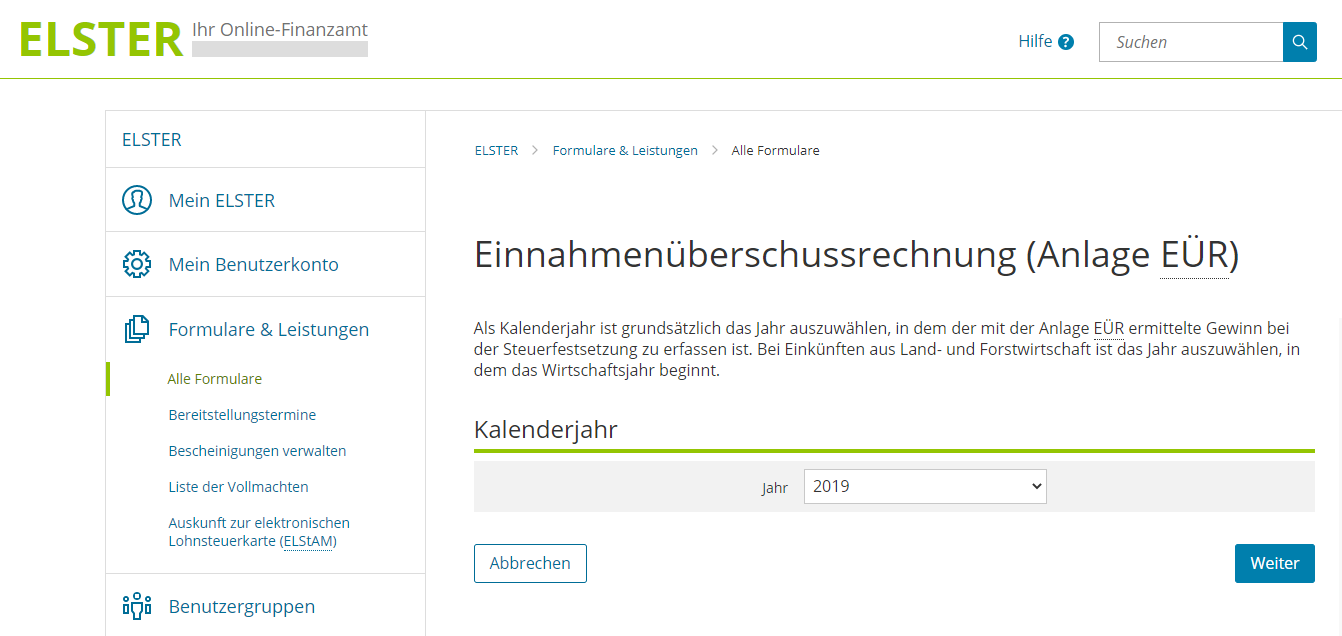The image size is (1342, 636).
Task: Navigate to Formulare & Leistungen breadcrumb
Action: [625, 150]
